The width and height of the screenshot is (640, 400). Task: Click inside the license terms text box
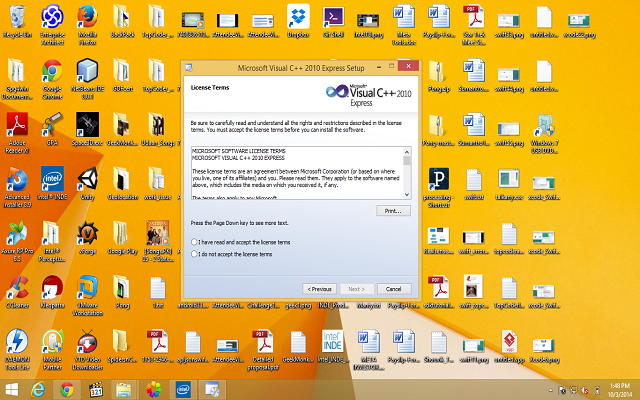[x=298, y=173]
